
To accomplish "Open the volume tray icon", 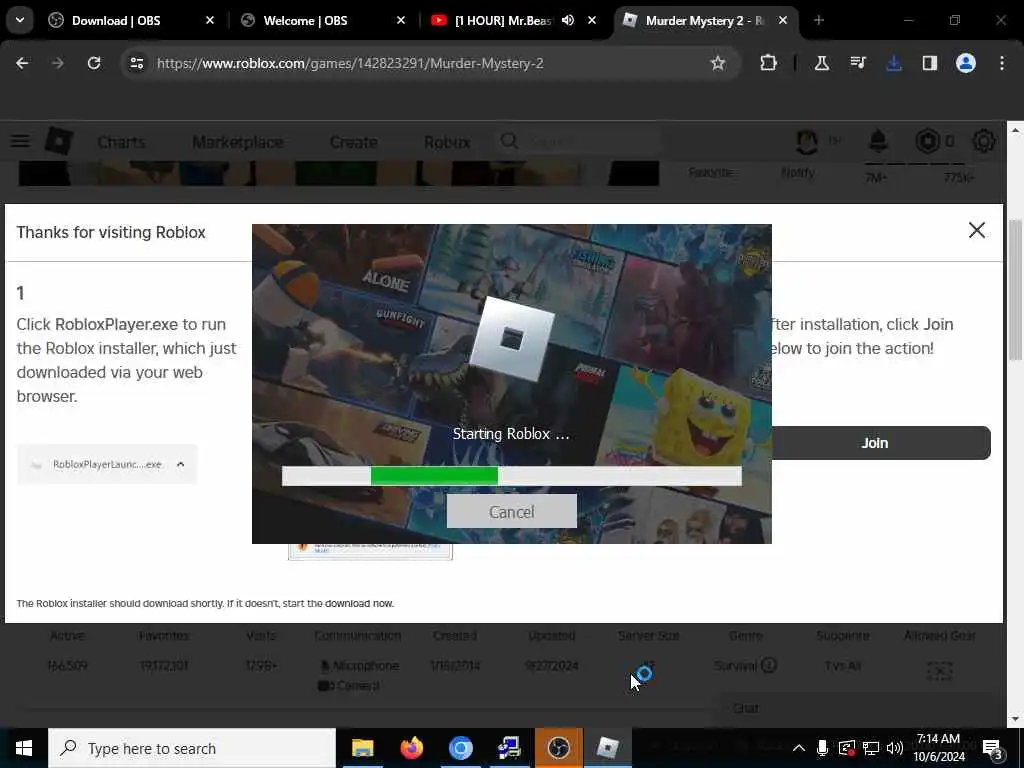I will 895,748.
